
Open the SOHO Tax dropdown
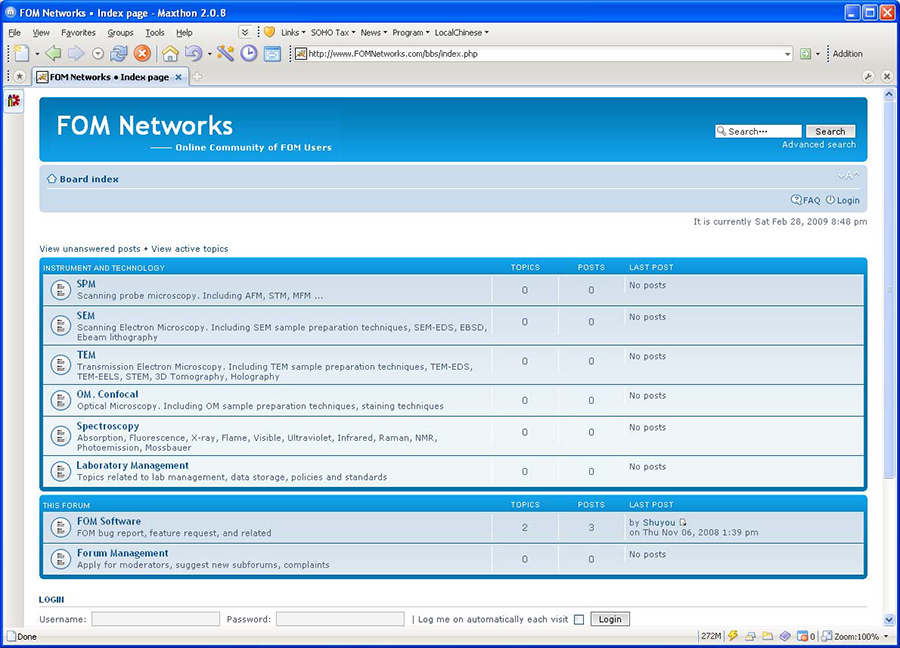pyautogui.click(x=333, y=32)
